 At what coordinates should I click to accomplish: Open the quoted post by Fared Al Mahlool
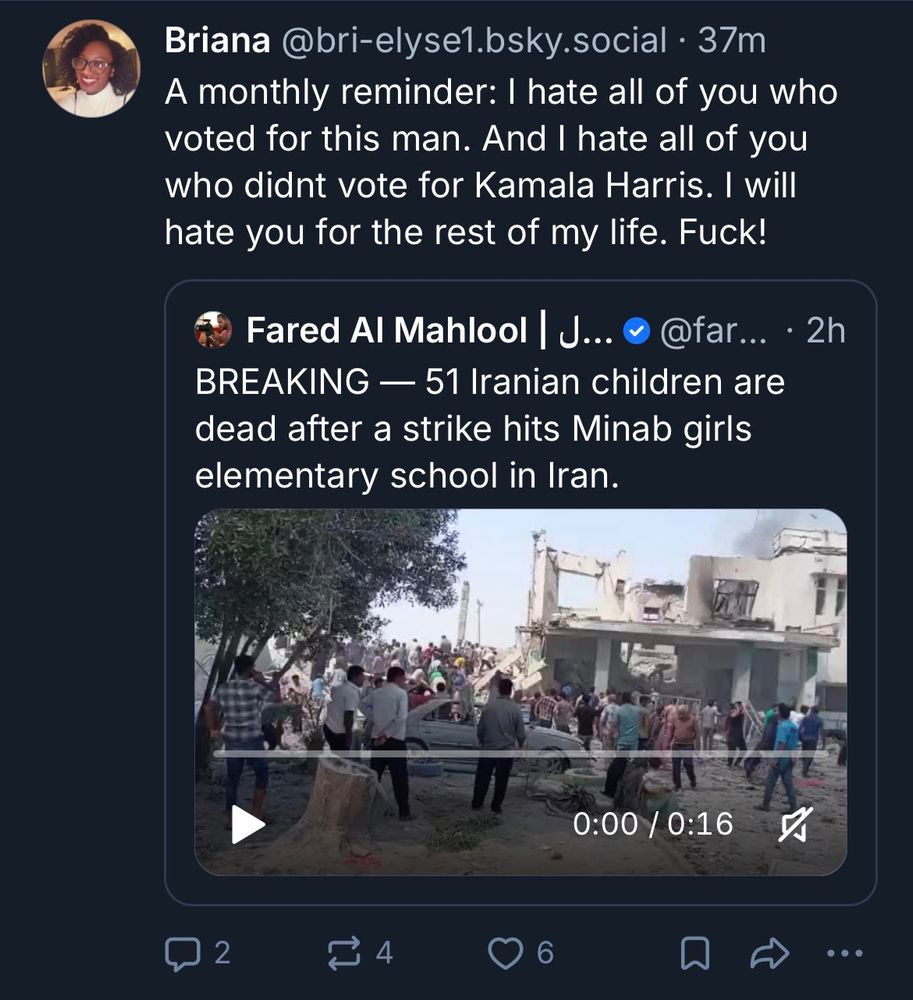500,425
